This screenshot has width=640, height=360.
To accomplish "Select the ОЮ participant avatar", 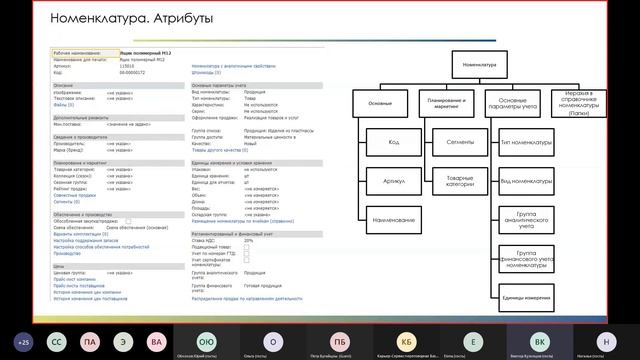I will [x=207, y=342].
